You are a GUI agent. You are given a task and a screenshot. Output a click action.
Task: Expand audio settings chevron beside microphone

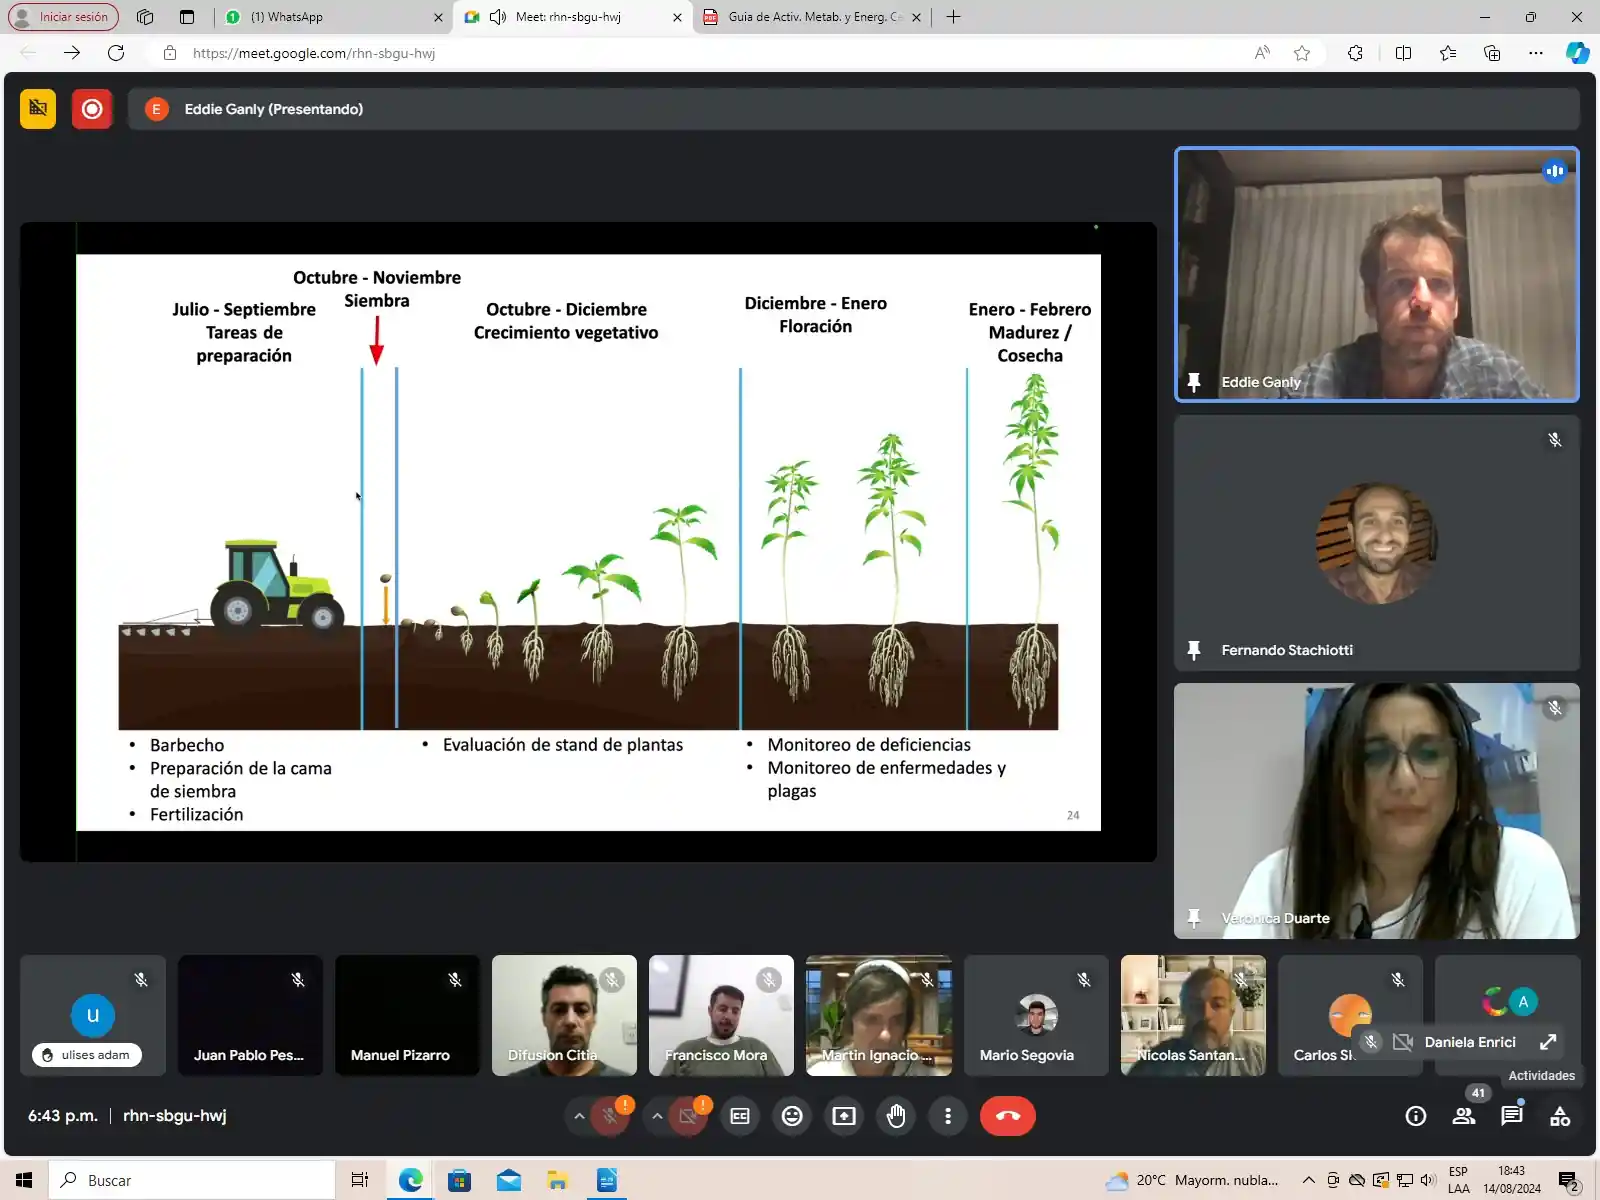(x=579, y=1116)
